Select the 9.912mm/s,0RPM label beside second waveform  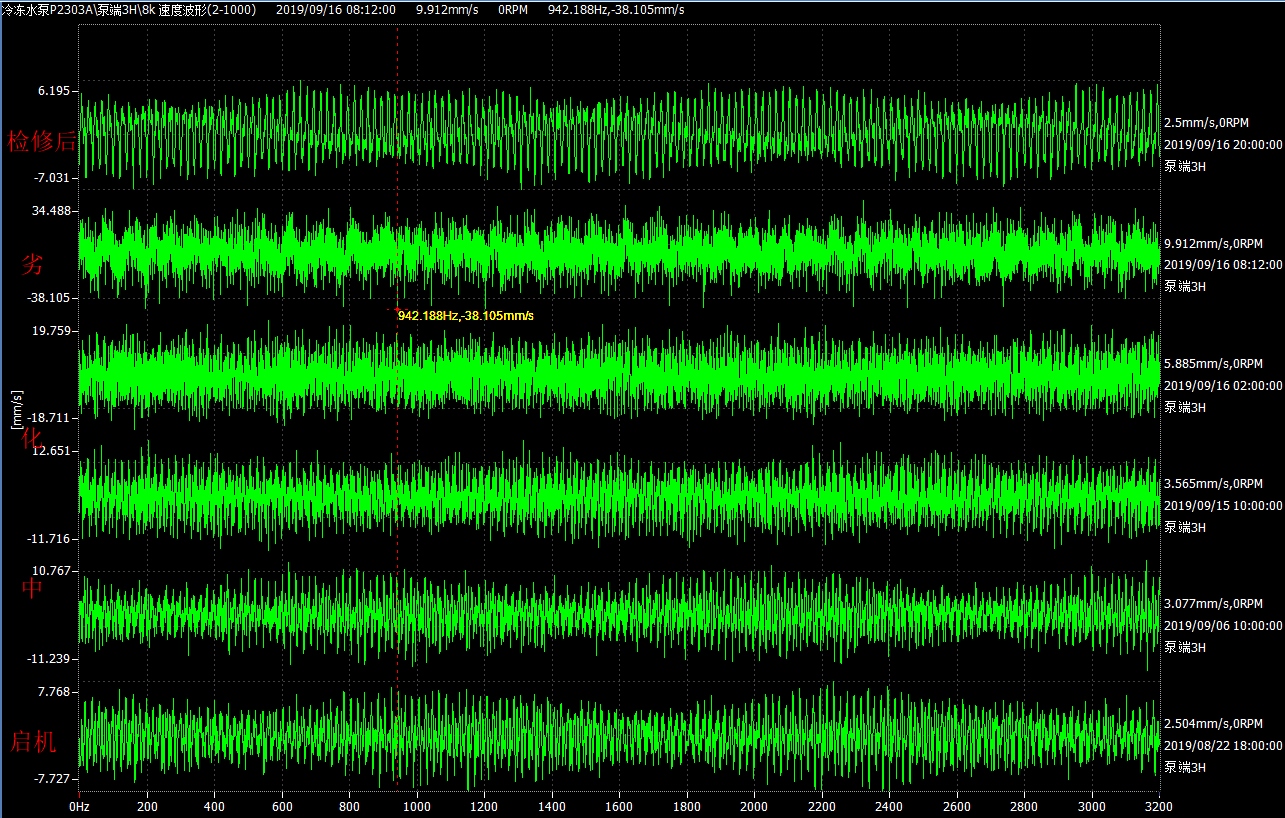click(1213, 243)
